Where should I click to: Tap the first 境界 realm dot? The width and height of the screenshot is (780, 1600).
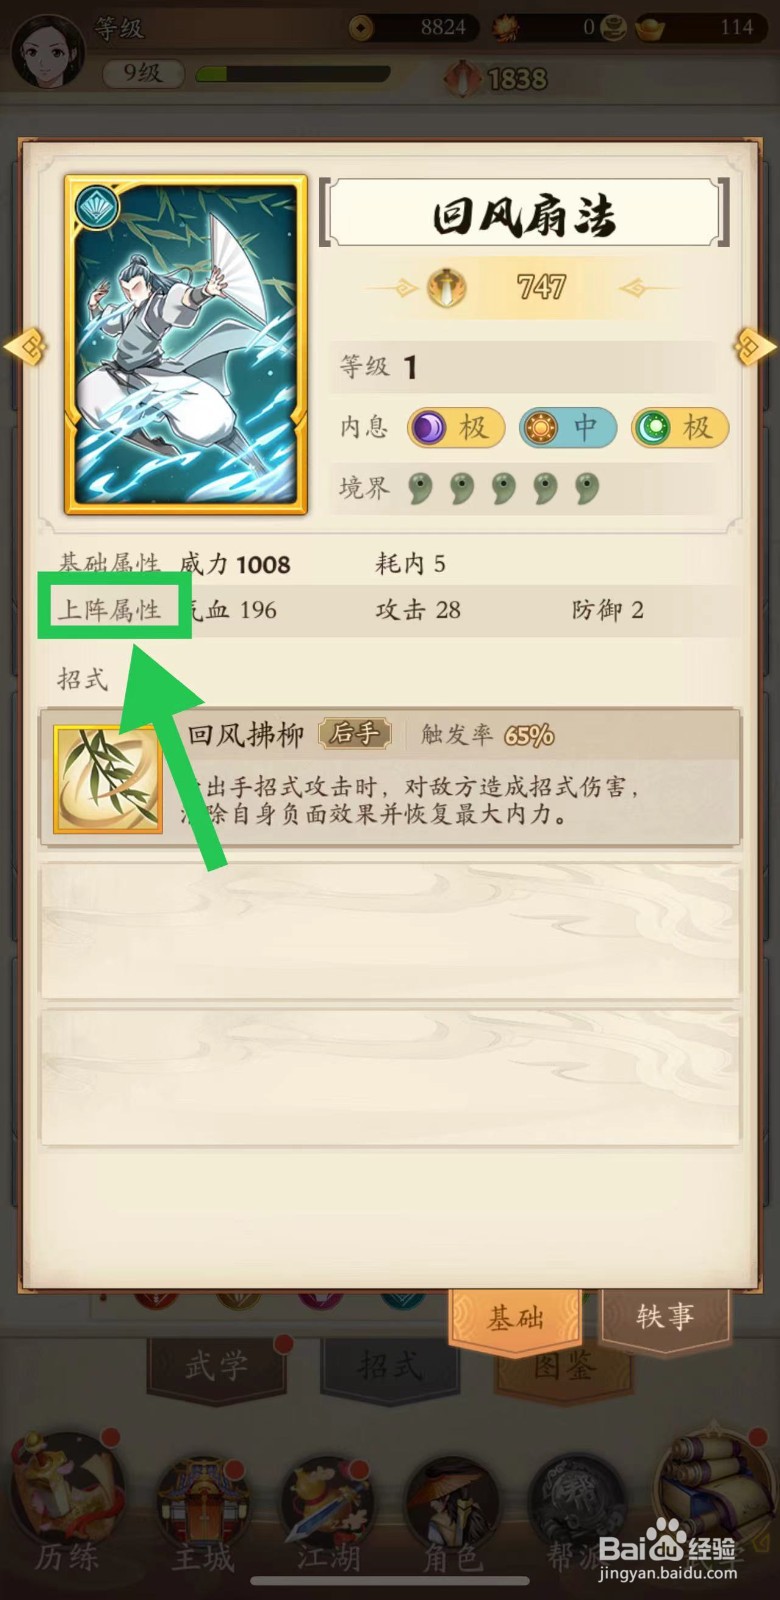(x=420, y=488)
